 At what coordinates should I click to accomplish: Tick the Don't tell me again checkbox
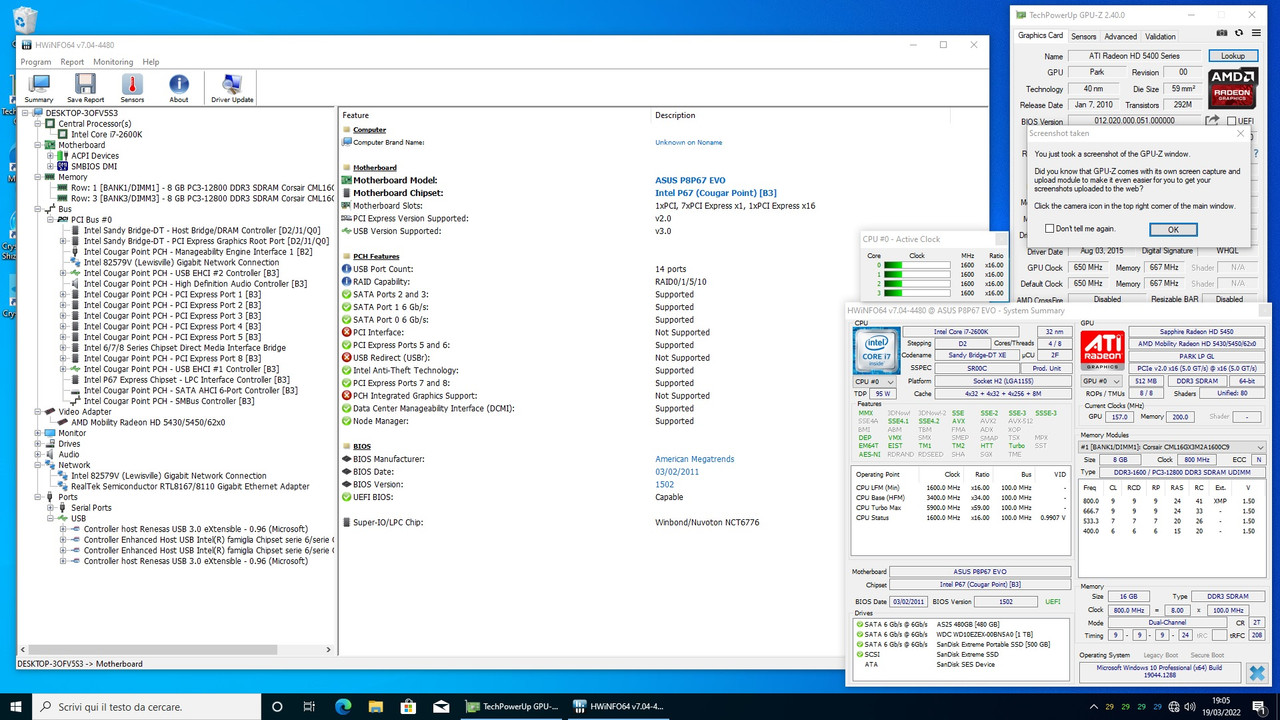[1049, 229]
